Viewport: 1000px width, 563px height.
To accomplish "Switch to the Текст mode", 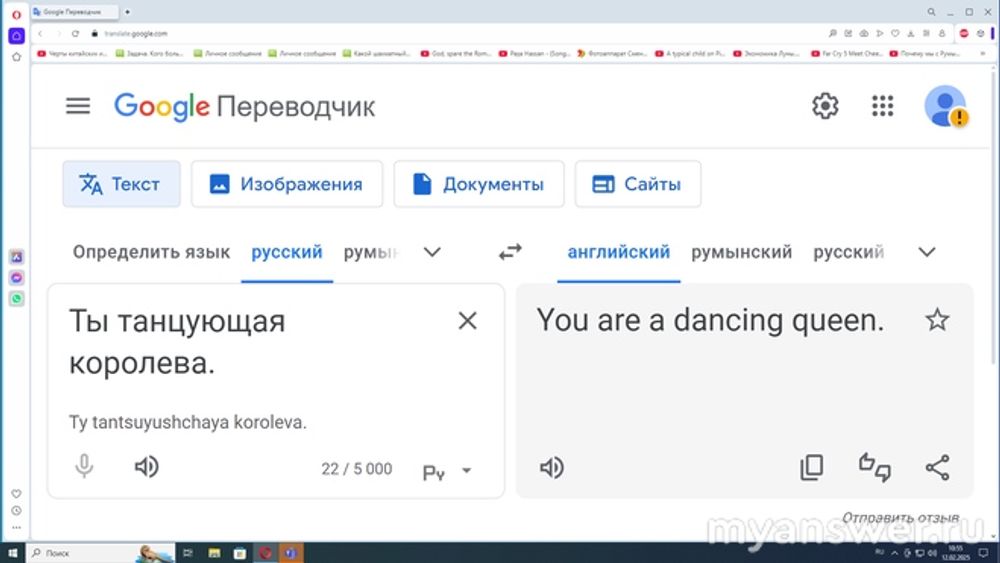I will pos(121,184).
